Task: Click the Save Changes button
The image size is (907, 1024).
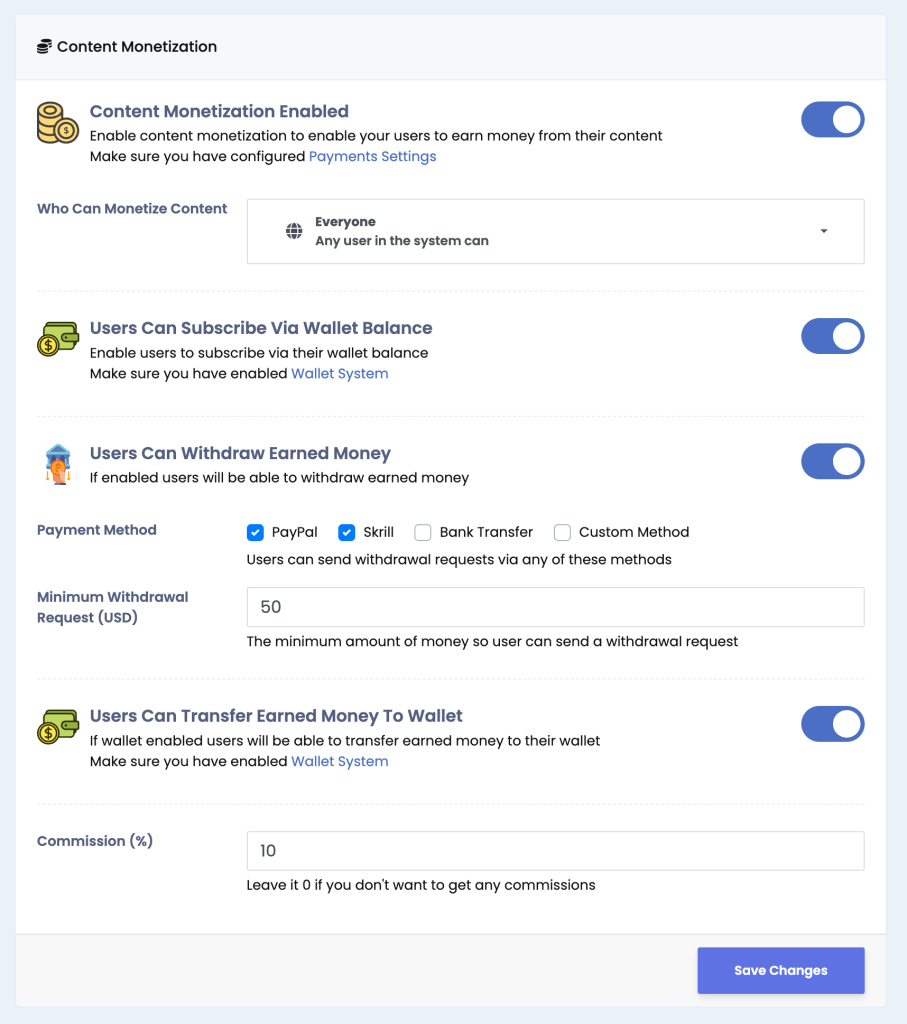Action: coord(781,970)
